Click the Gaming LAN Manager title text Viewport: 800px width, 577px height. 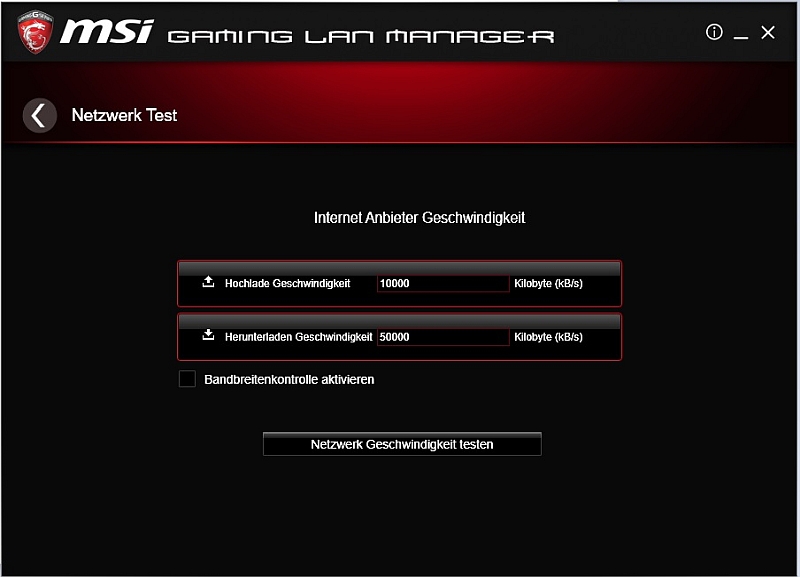[361, 37]
